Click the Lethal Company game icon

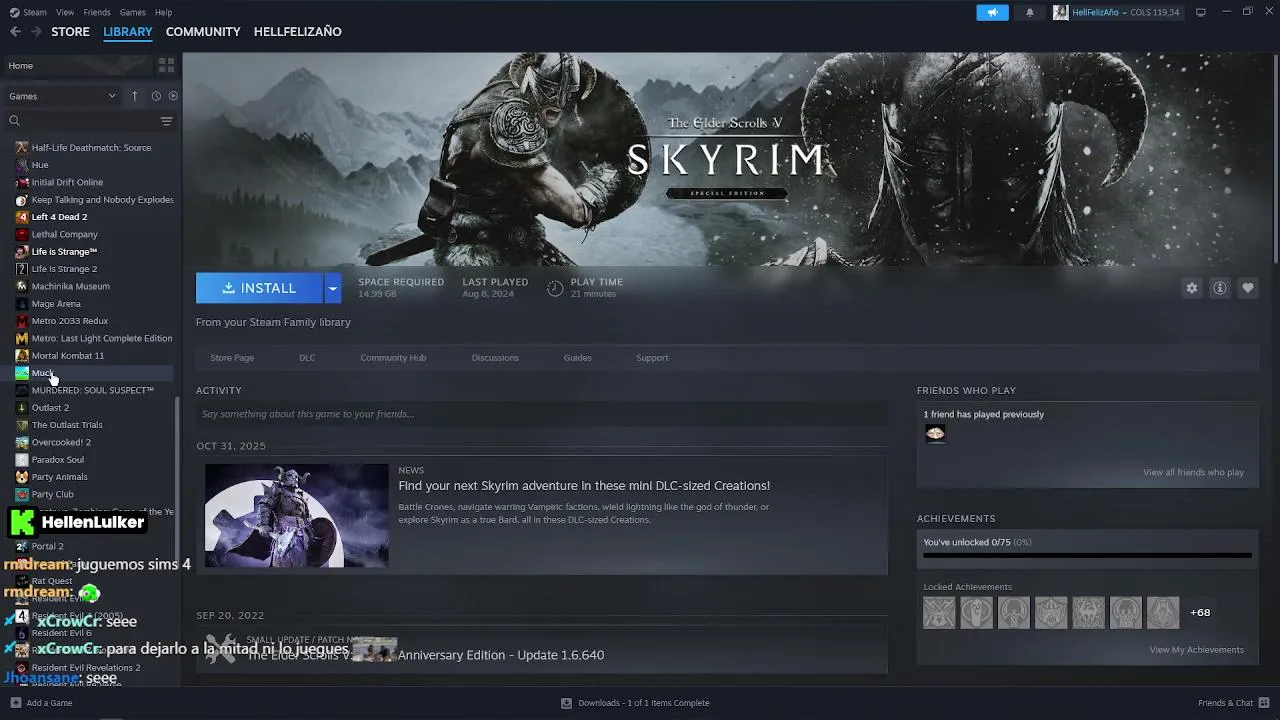(x=22, y=234)
